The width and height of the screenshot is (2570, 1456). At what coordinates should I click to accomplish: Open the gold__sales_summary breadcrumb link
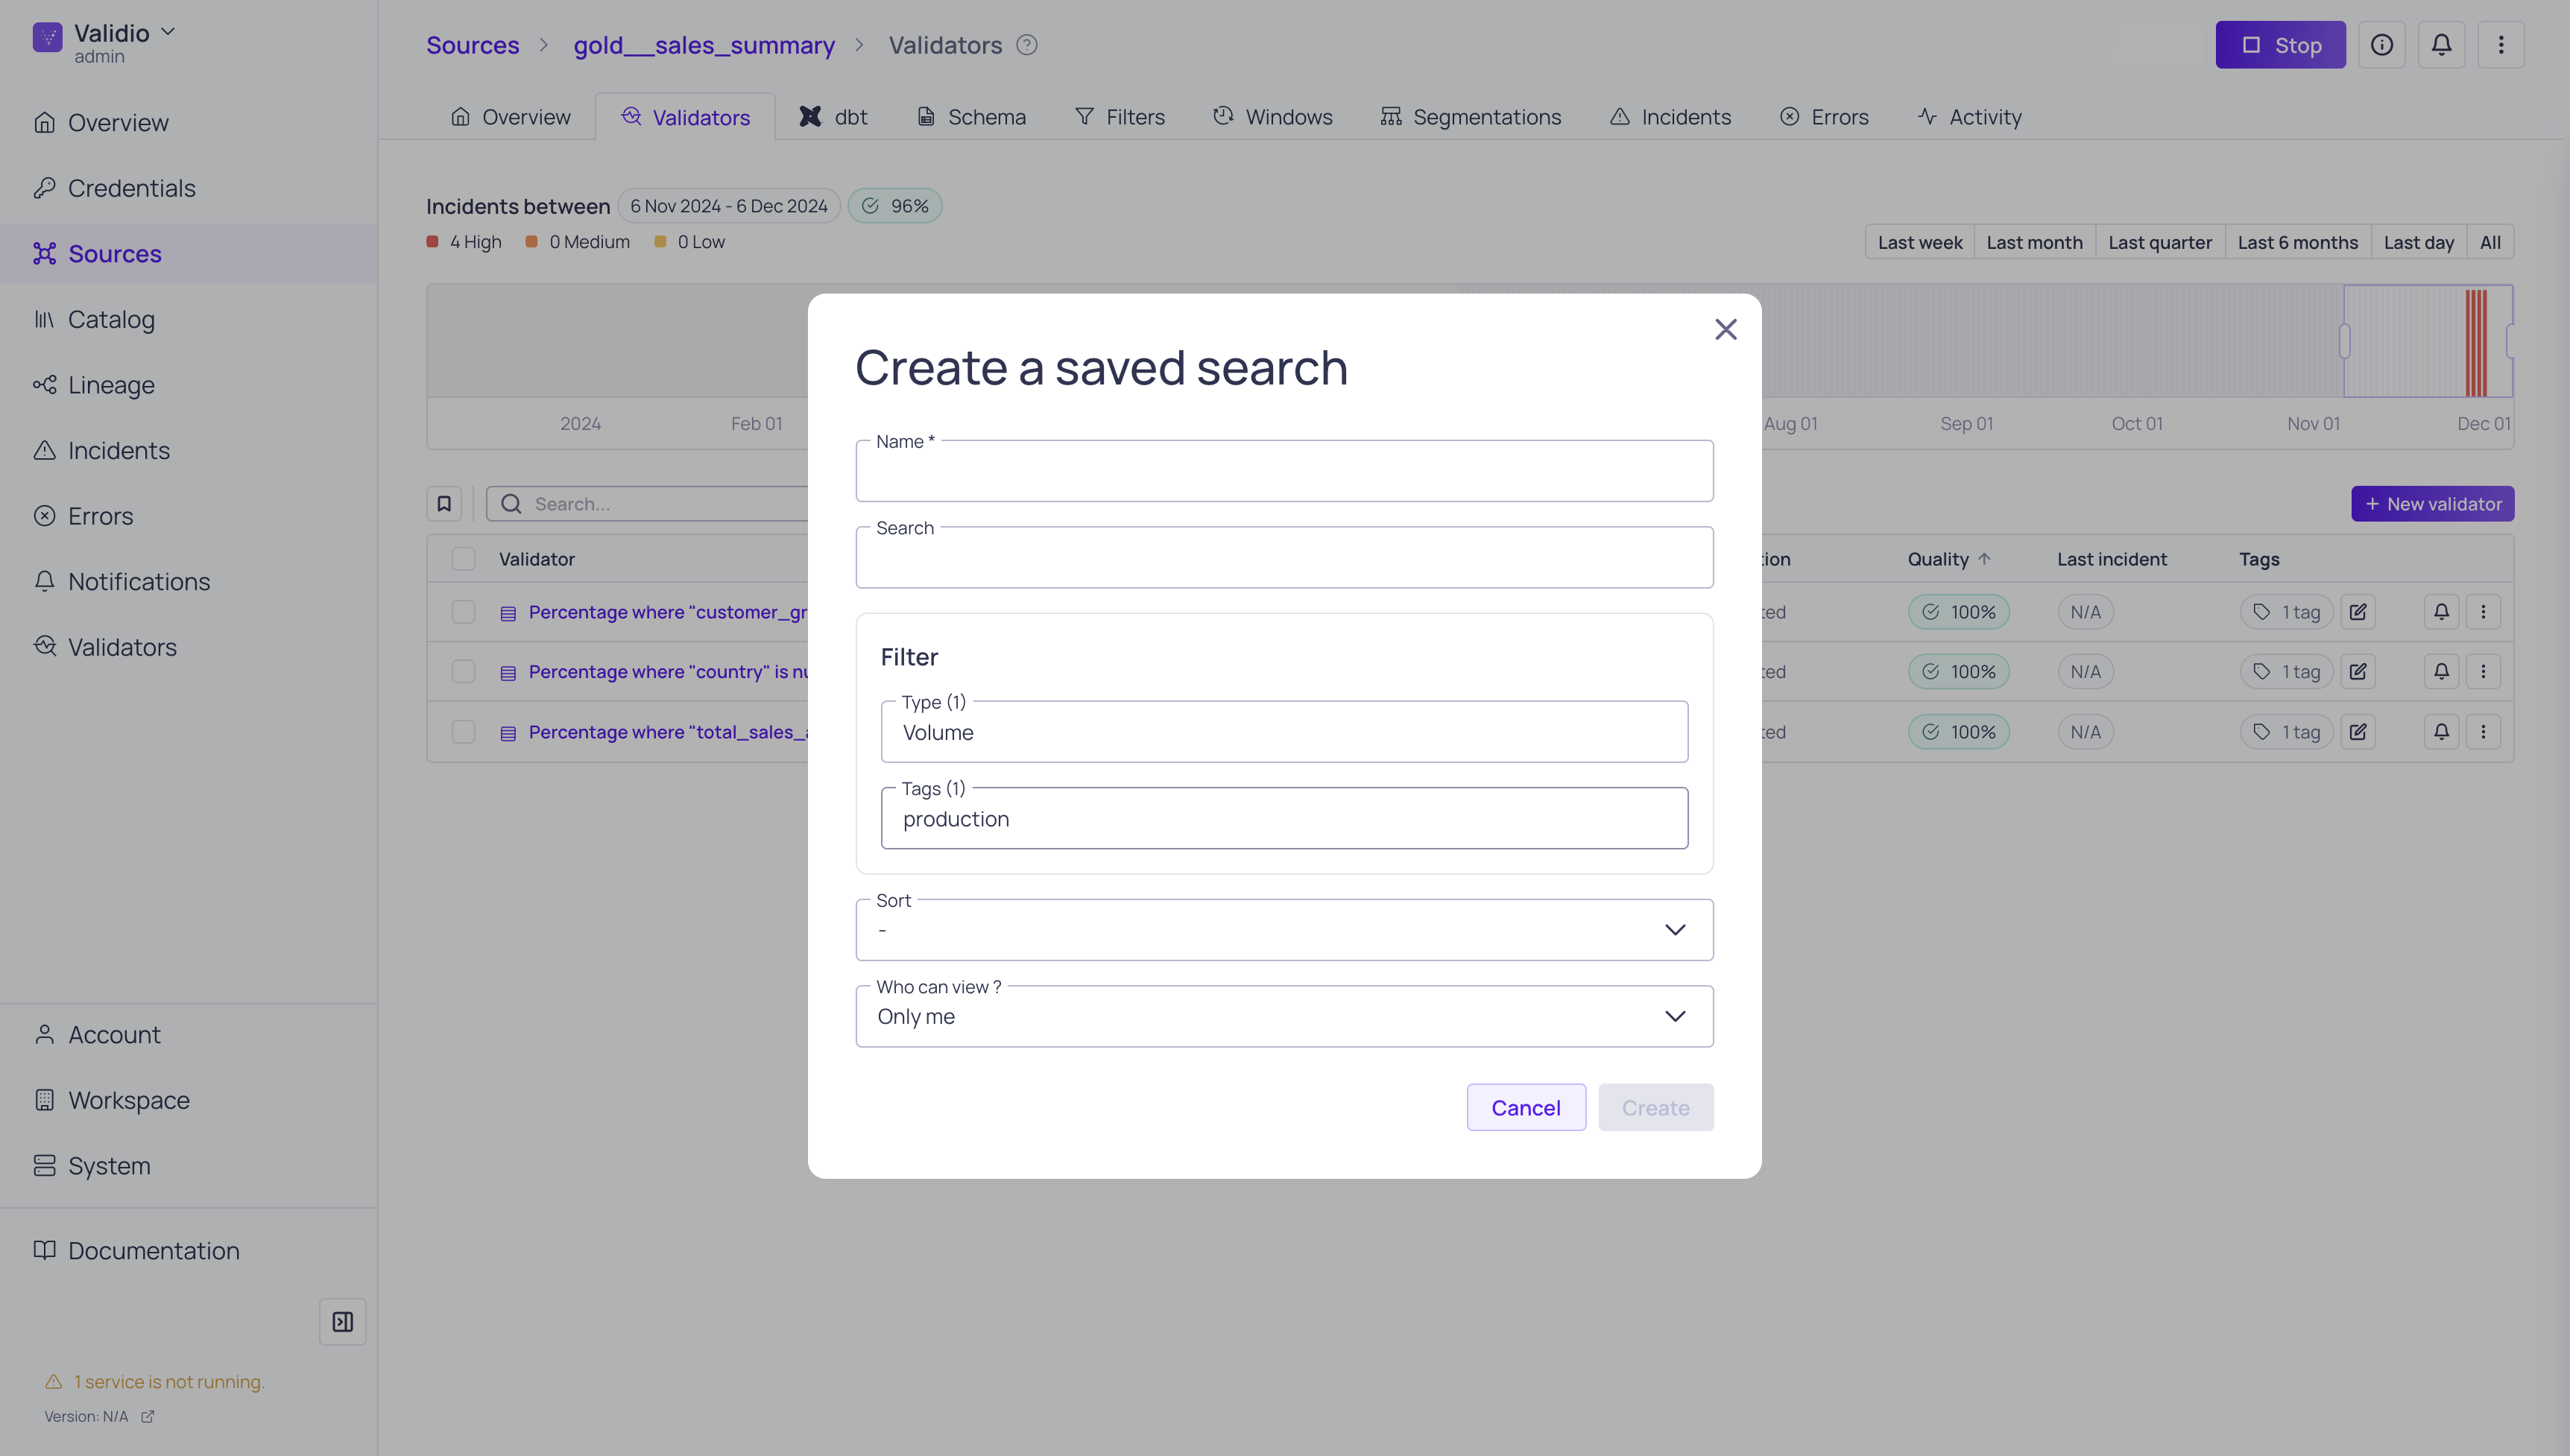click(x=703, y=45)
